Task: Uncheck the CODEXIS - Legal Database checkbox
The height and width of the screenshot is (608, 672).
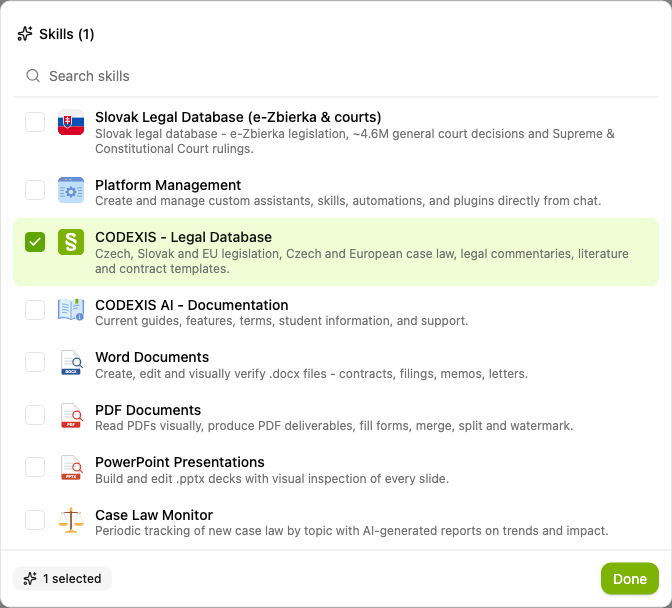Action: pos(35,242)
